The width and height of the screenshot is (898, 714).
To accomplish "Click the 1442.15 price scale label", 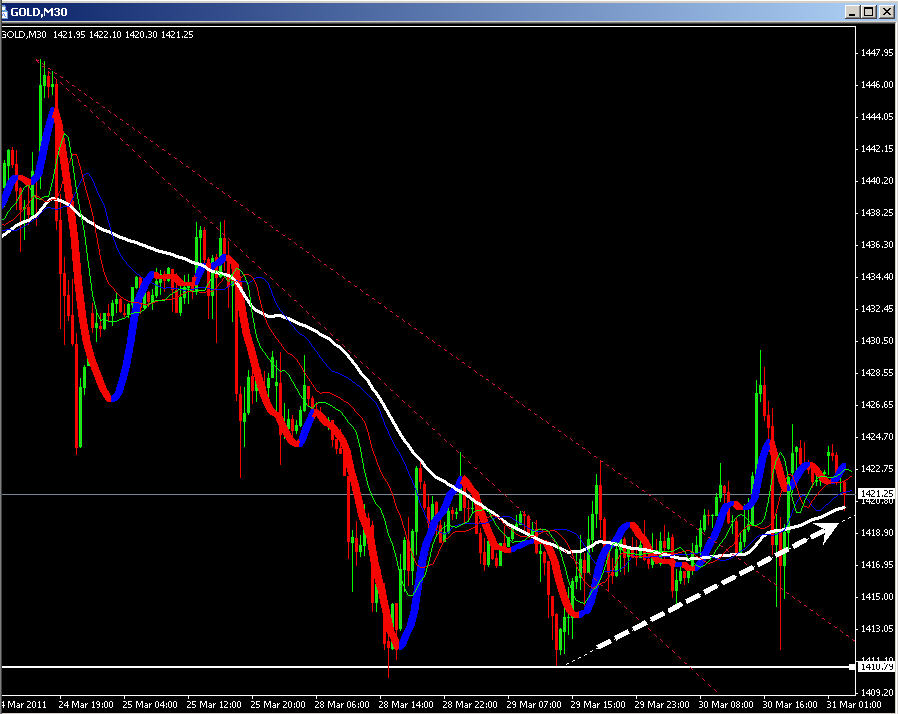I will click(877, 149).
